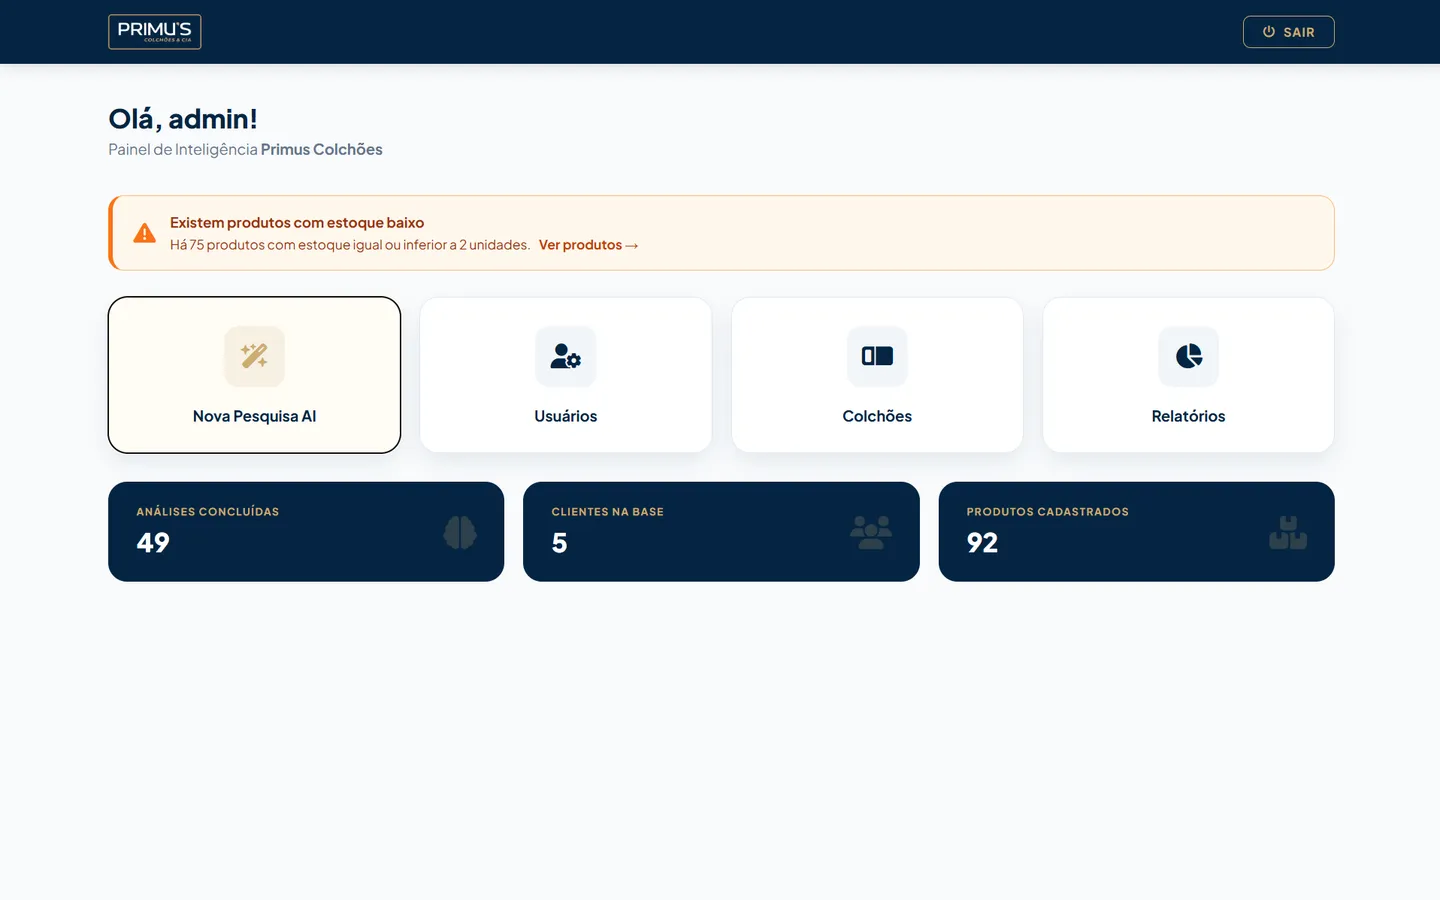Click the 'Olá, admin!' greeting
This screenshot has height=900, width=1440.
[183, 119]
